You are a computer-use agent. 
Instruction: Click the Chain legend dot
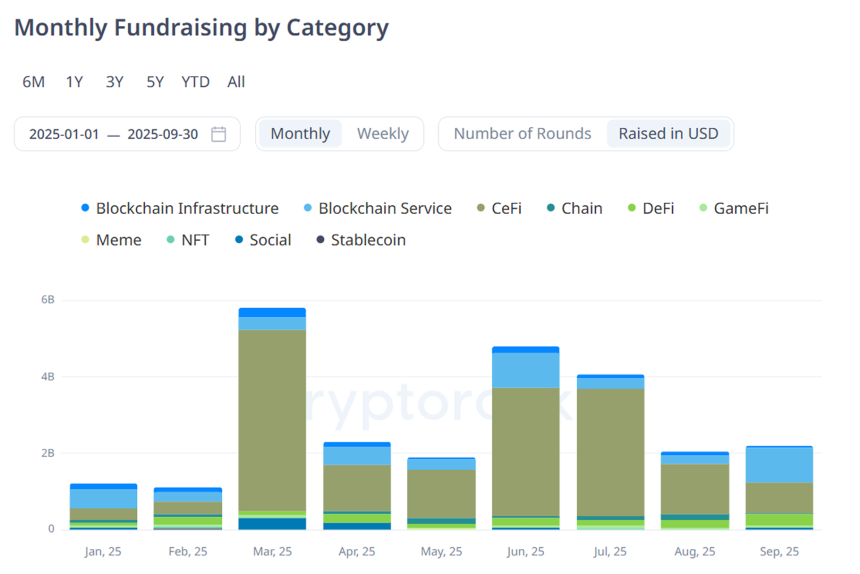coord(551,209)
